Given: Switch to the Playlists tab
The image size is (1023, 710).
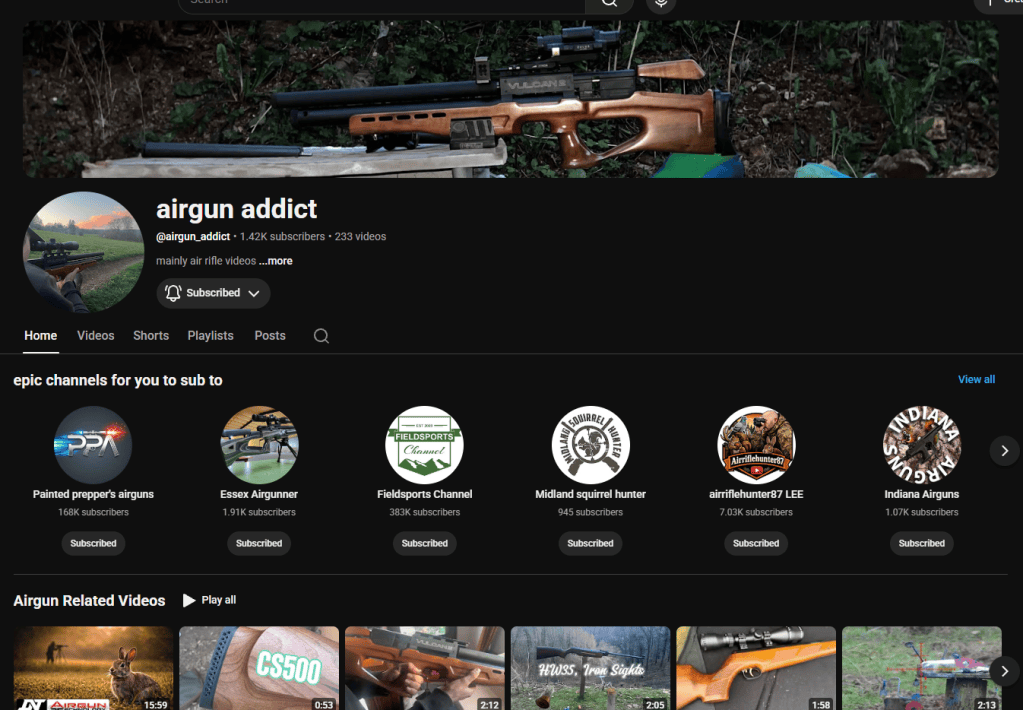Looking at the screenshot, I should 210,335.
